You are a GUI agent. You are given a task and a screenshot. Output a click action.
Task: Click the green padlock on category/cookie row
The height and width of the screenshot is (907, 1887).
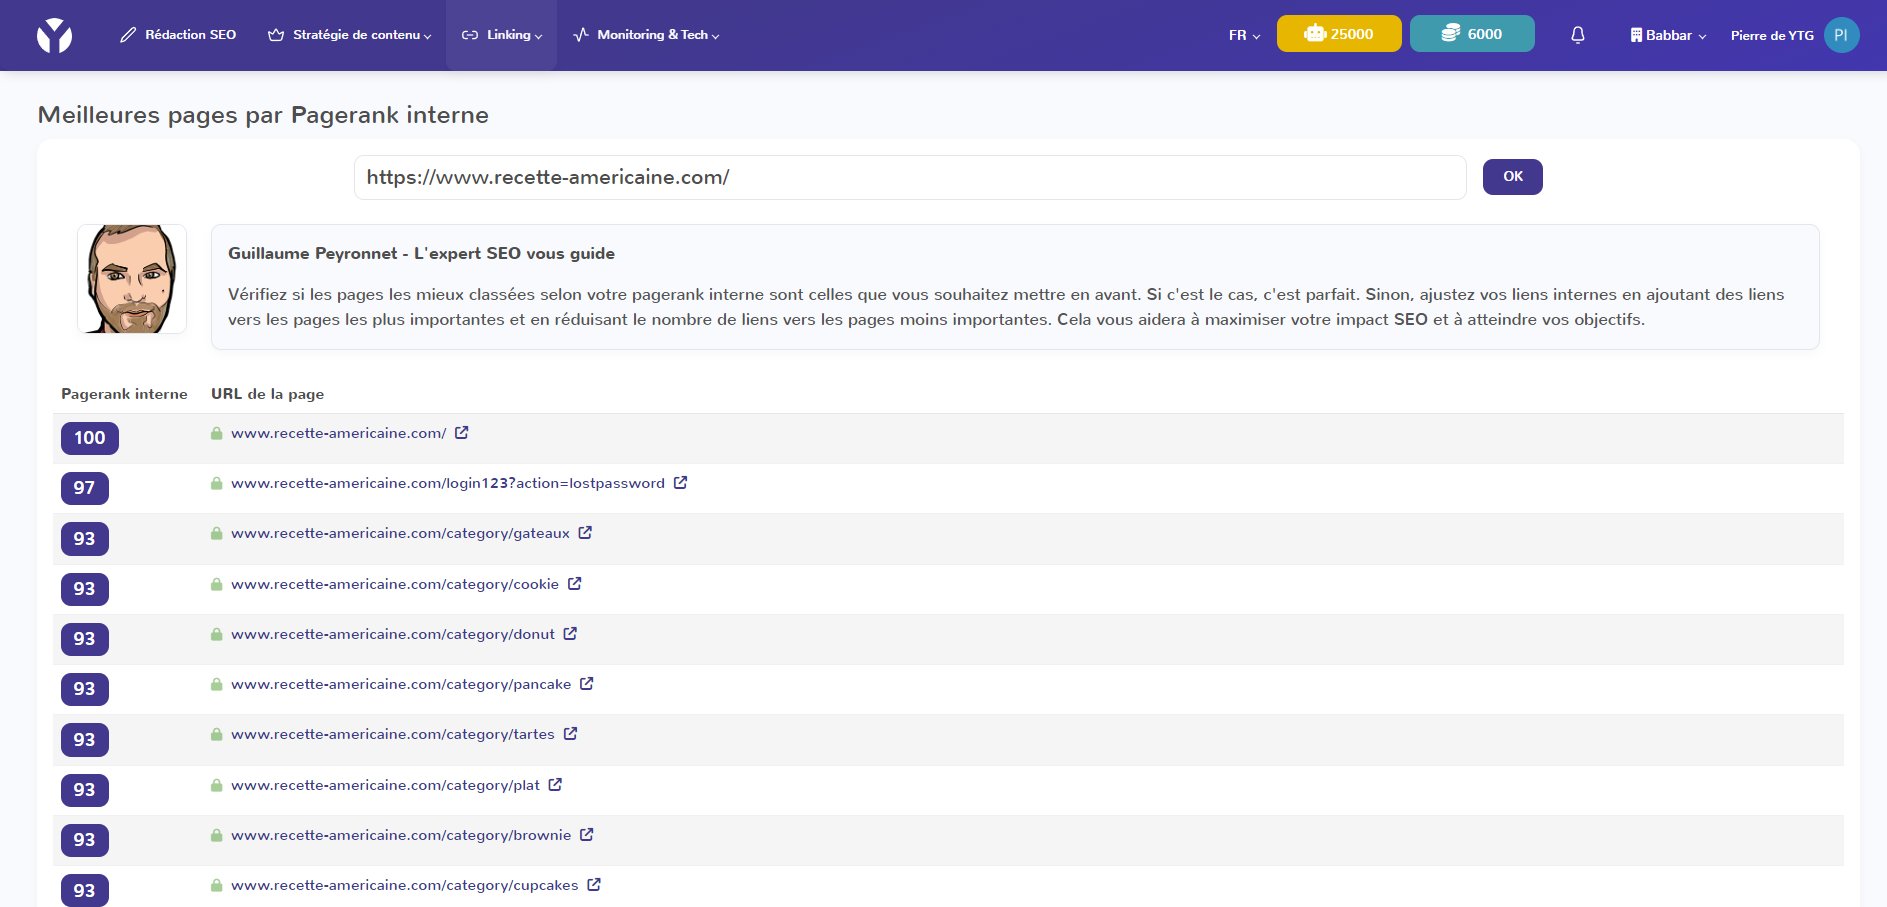[216, 584]
